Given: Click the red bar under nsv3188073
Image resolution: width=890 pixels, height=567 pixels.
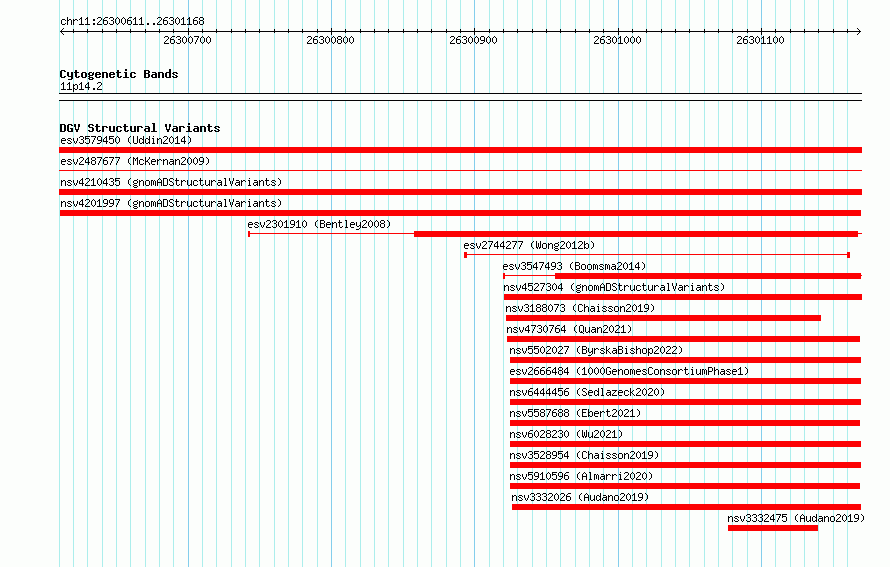Looking at the screenshot, I should 664,318.
